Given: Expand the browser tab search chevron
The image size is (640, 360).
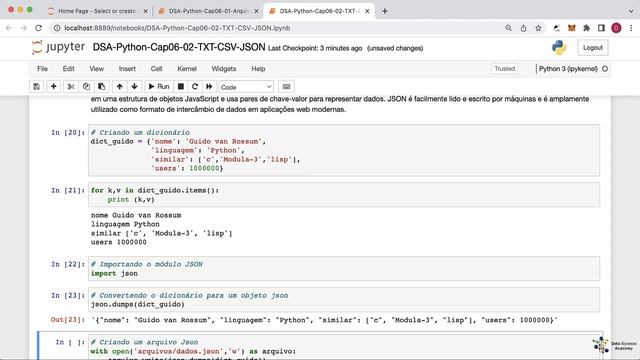Looking at the screenshot, I should [631, 11].
